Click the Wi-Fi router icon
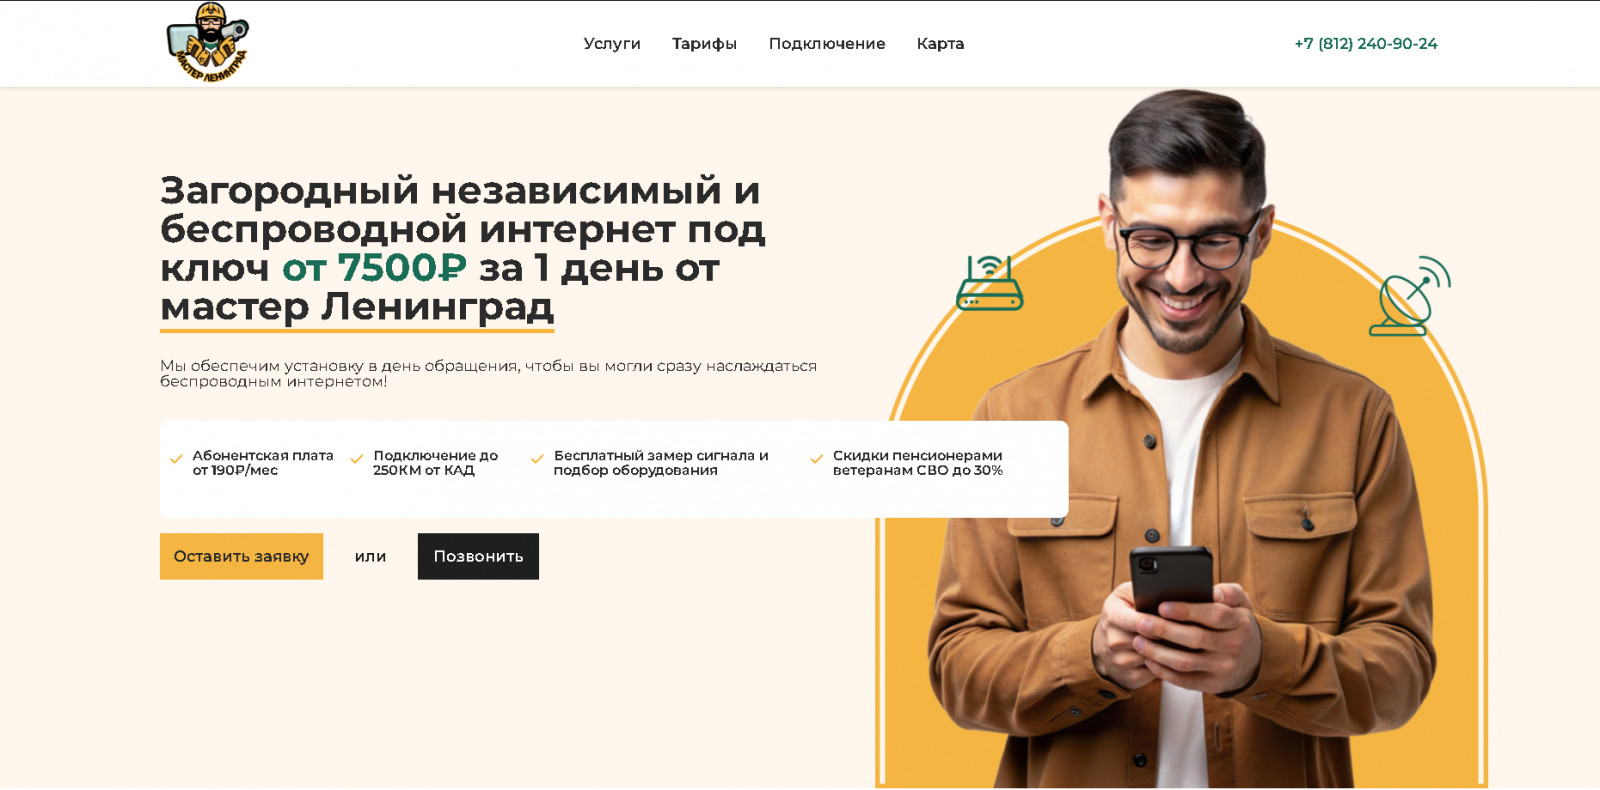This screenshot has height=790, width=1600. [989, 283]
